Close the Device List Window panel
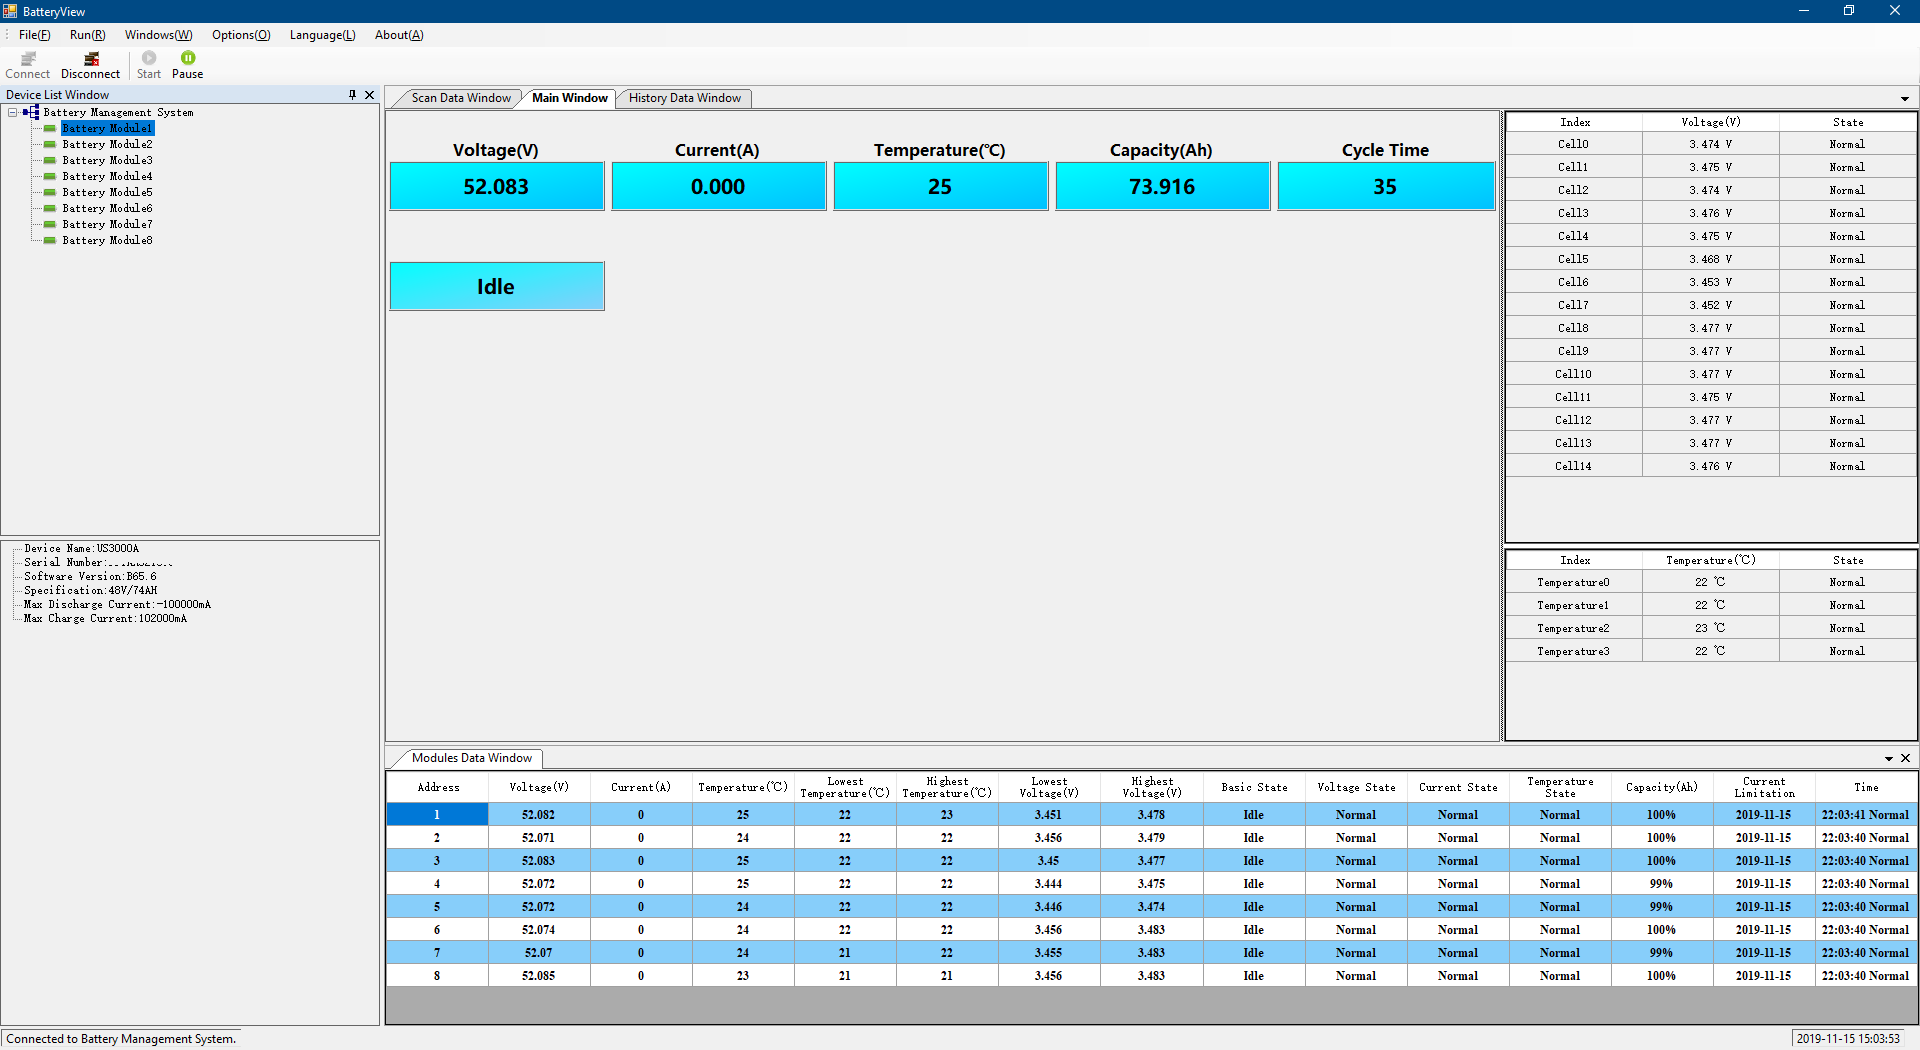 369,95
